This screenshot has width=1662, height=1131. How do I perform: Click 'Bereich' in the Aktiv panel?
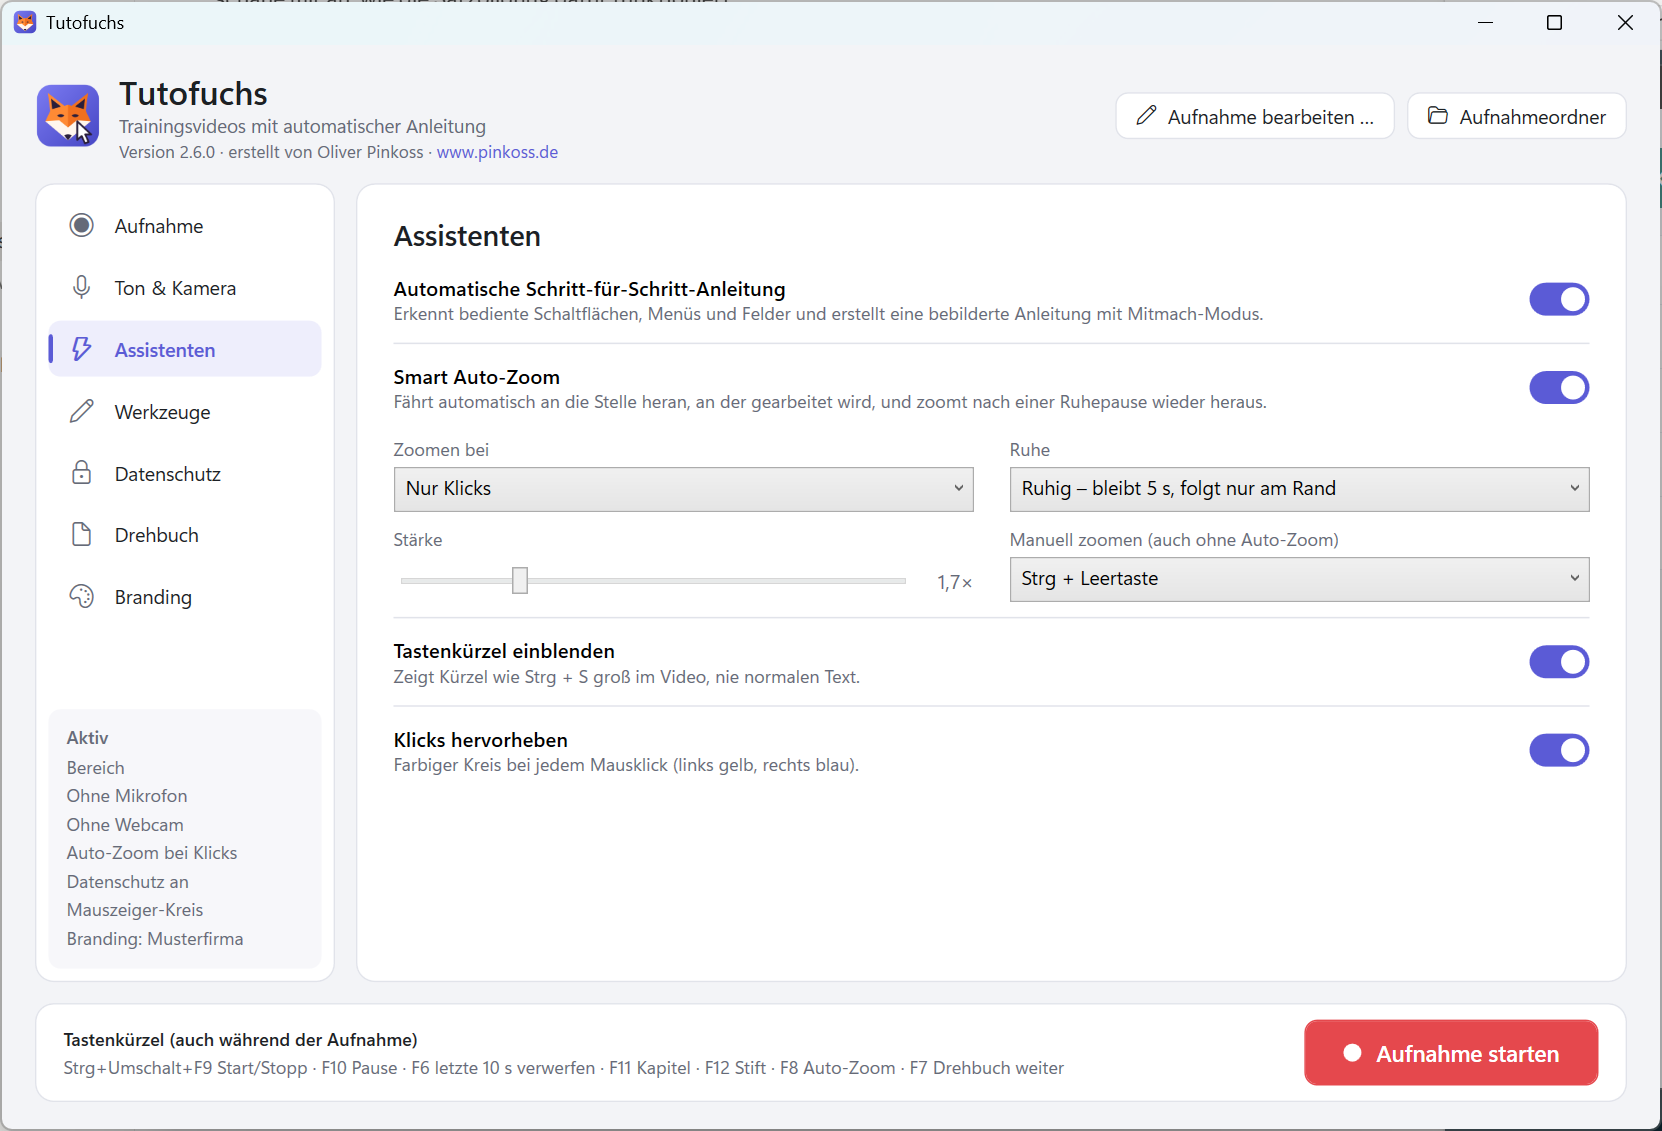(x=96, y=768)
